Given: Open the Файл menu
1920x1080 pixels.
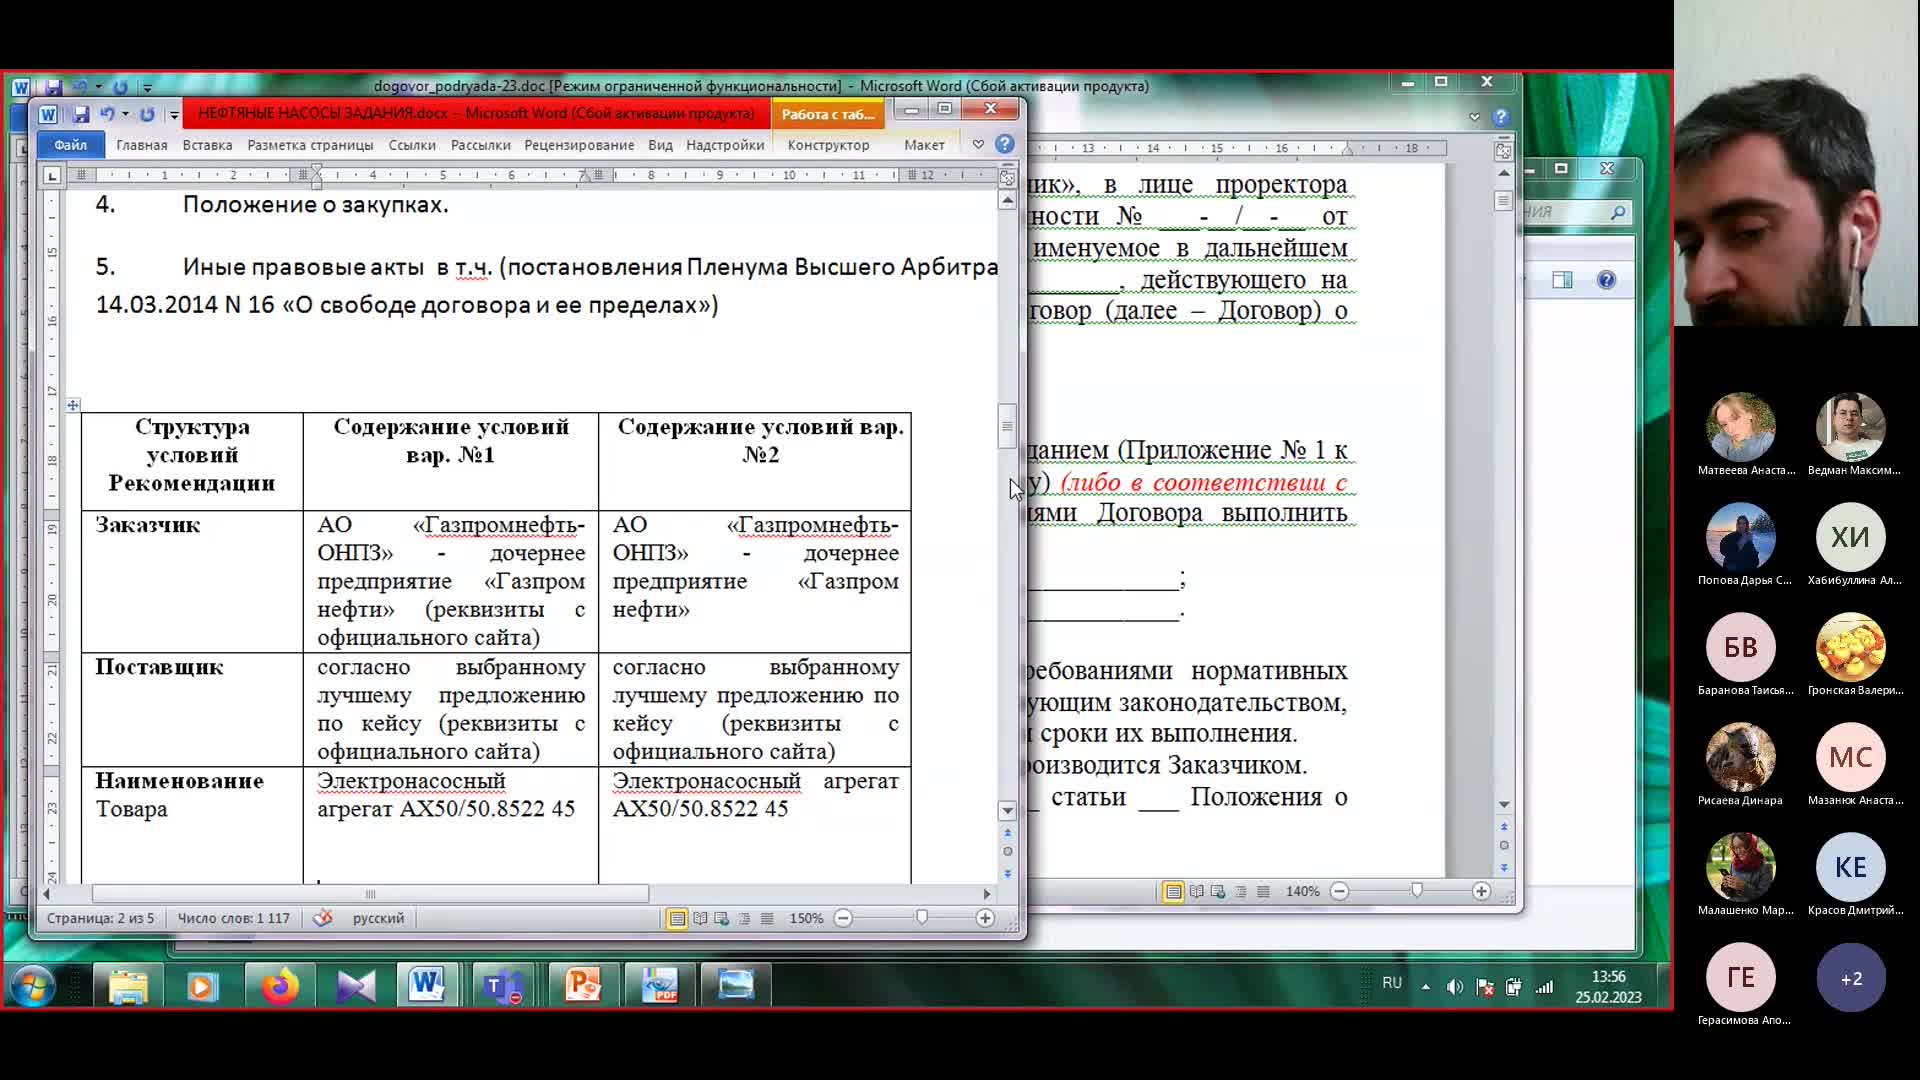Looking at the screenshot, I should (x=70, y=145).
